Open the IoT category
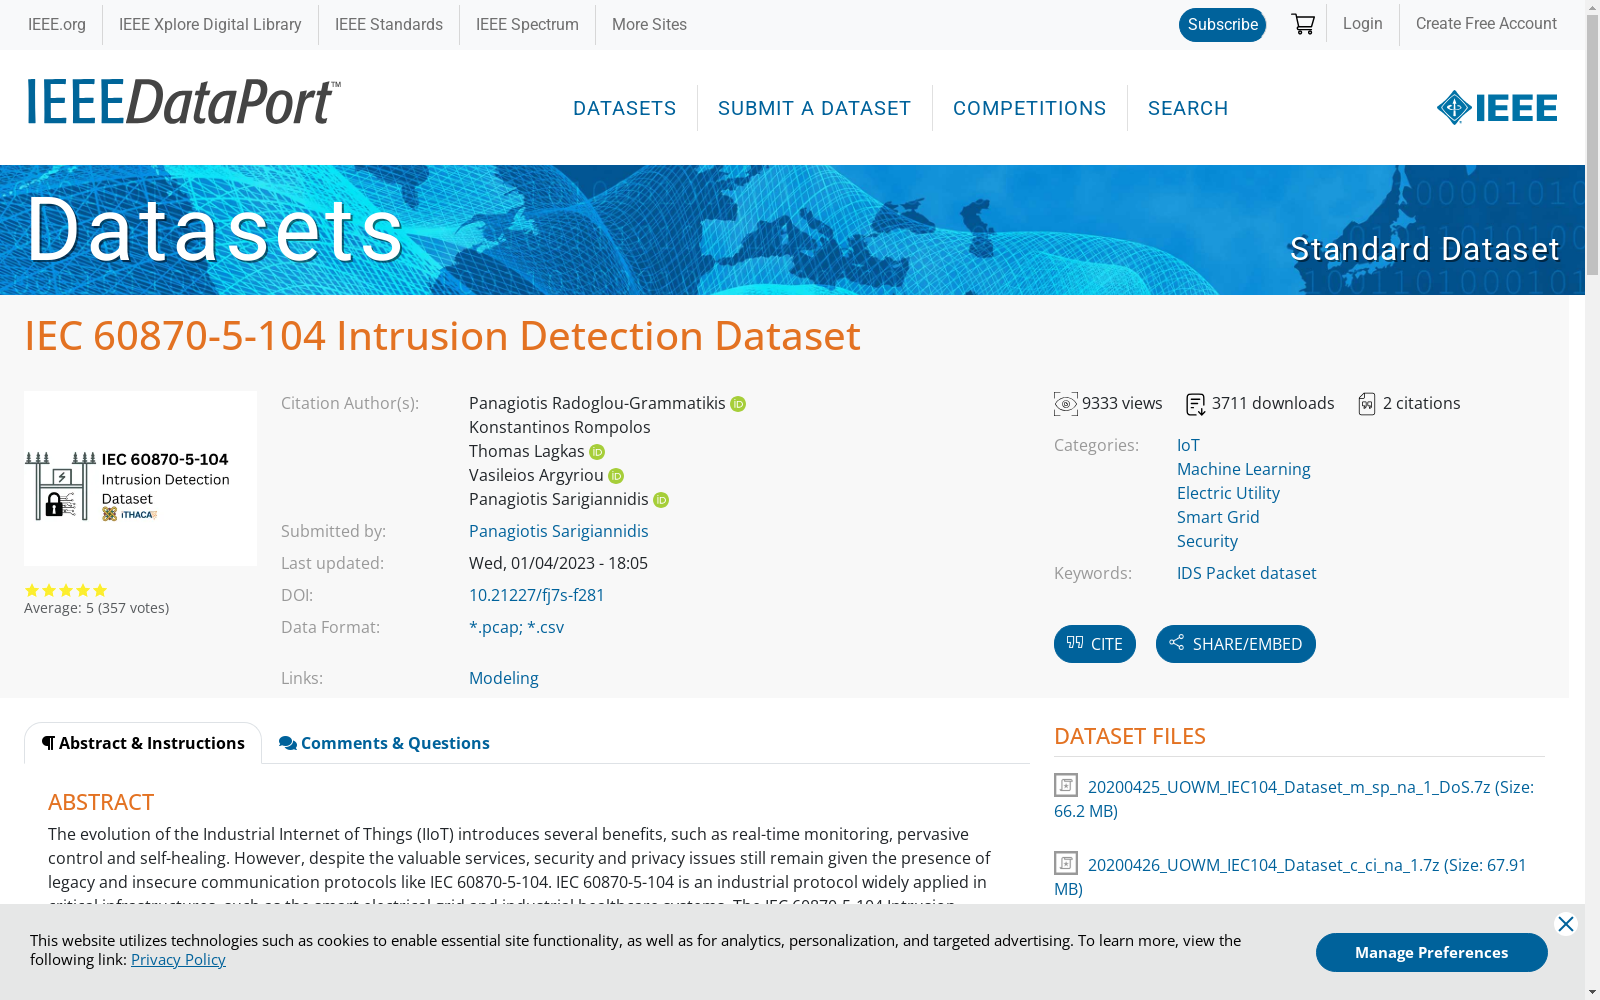 pyautogui.click(x=1188, y=445)
